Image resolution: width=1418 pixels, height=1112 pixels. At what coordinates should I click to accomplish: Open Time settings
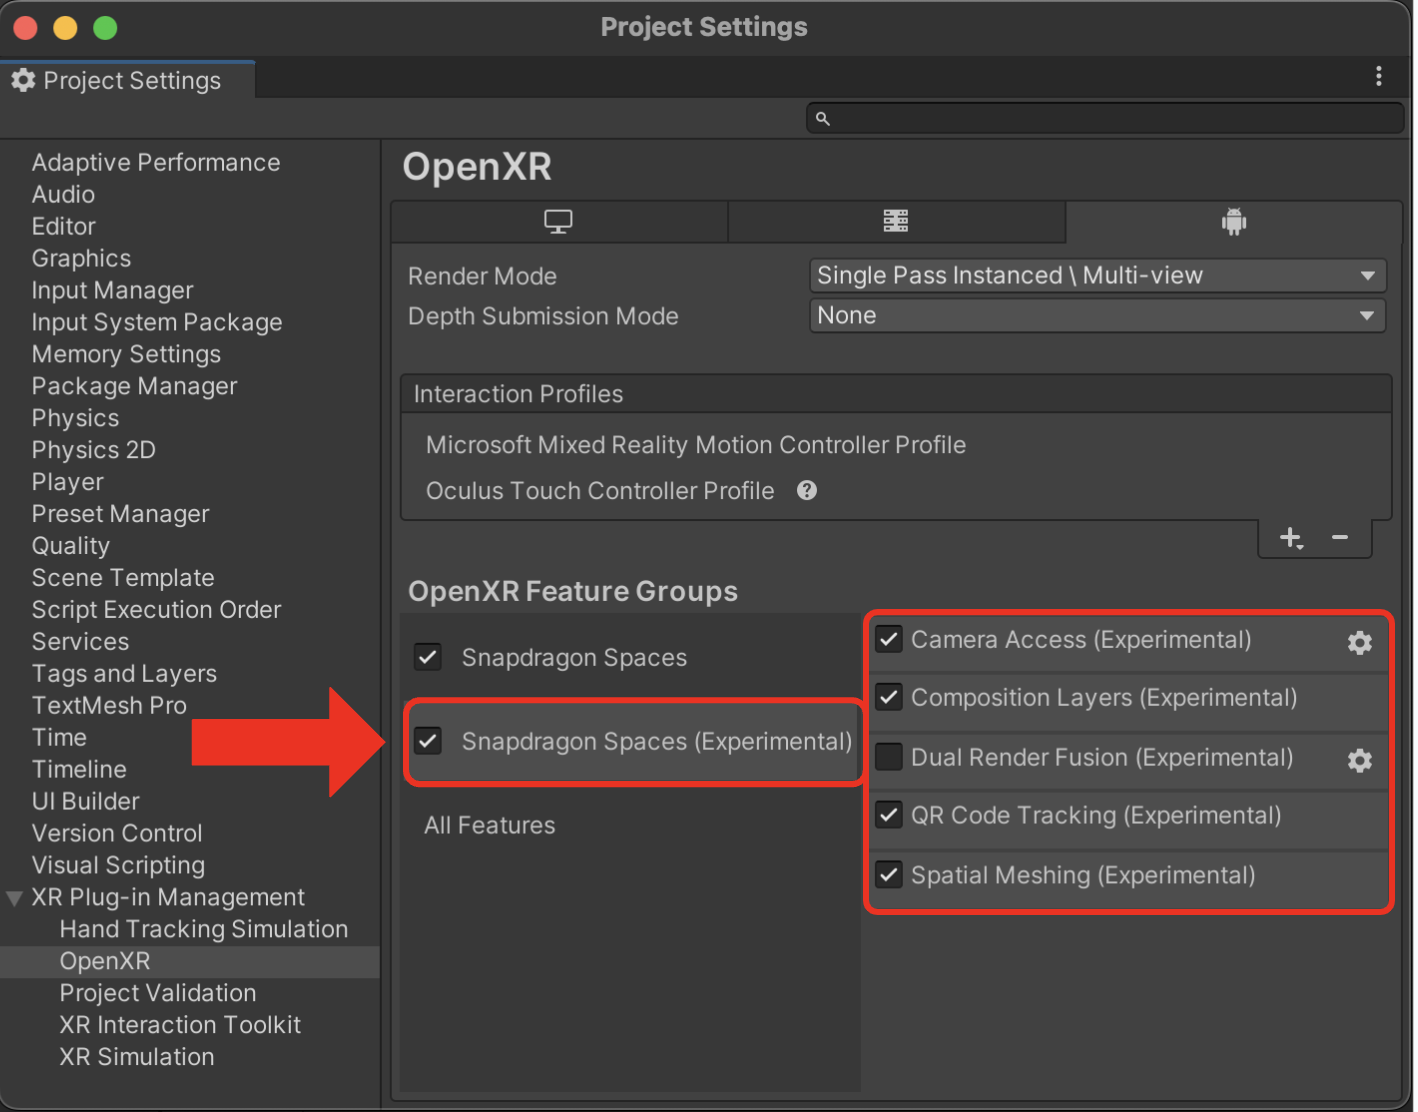click(x=59, y=738)
